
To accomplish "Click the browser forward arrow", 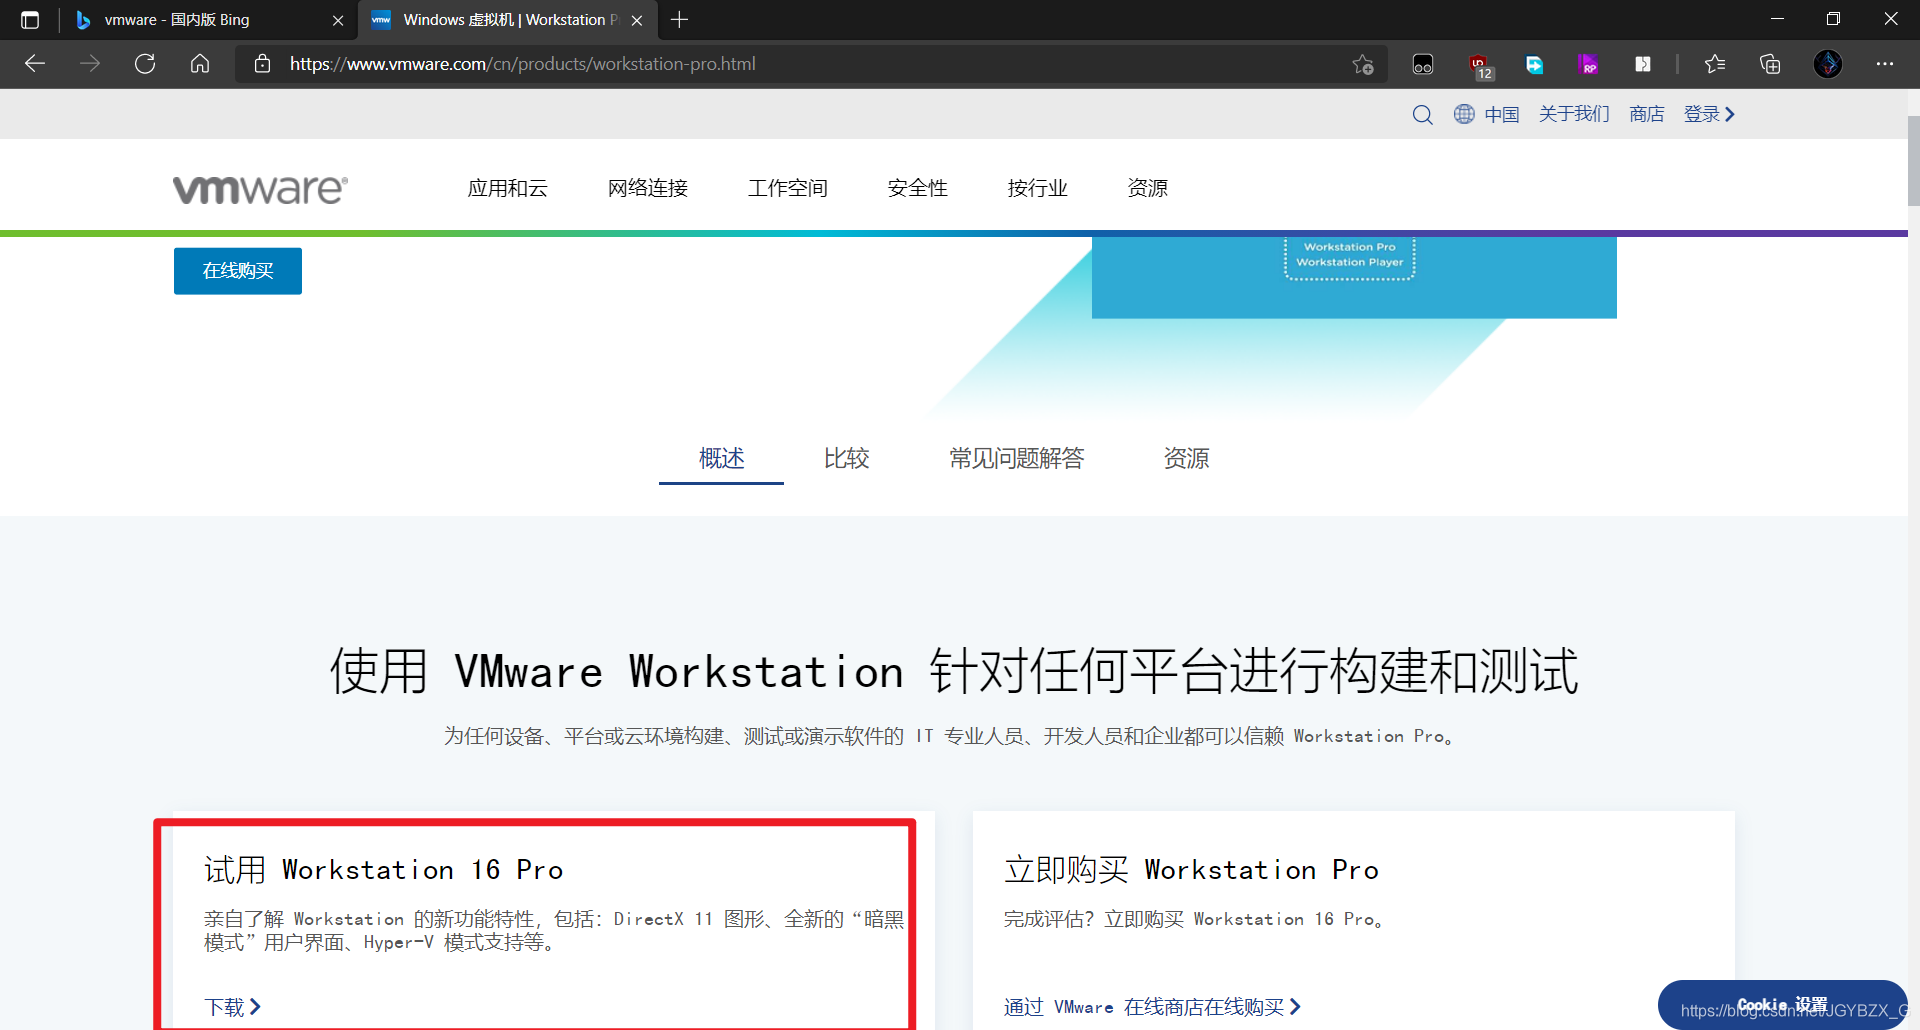I will tap(90, 64).
